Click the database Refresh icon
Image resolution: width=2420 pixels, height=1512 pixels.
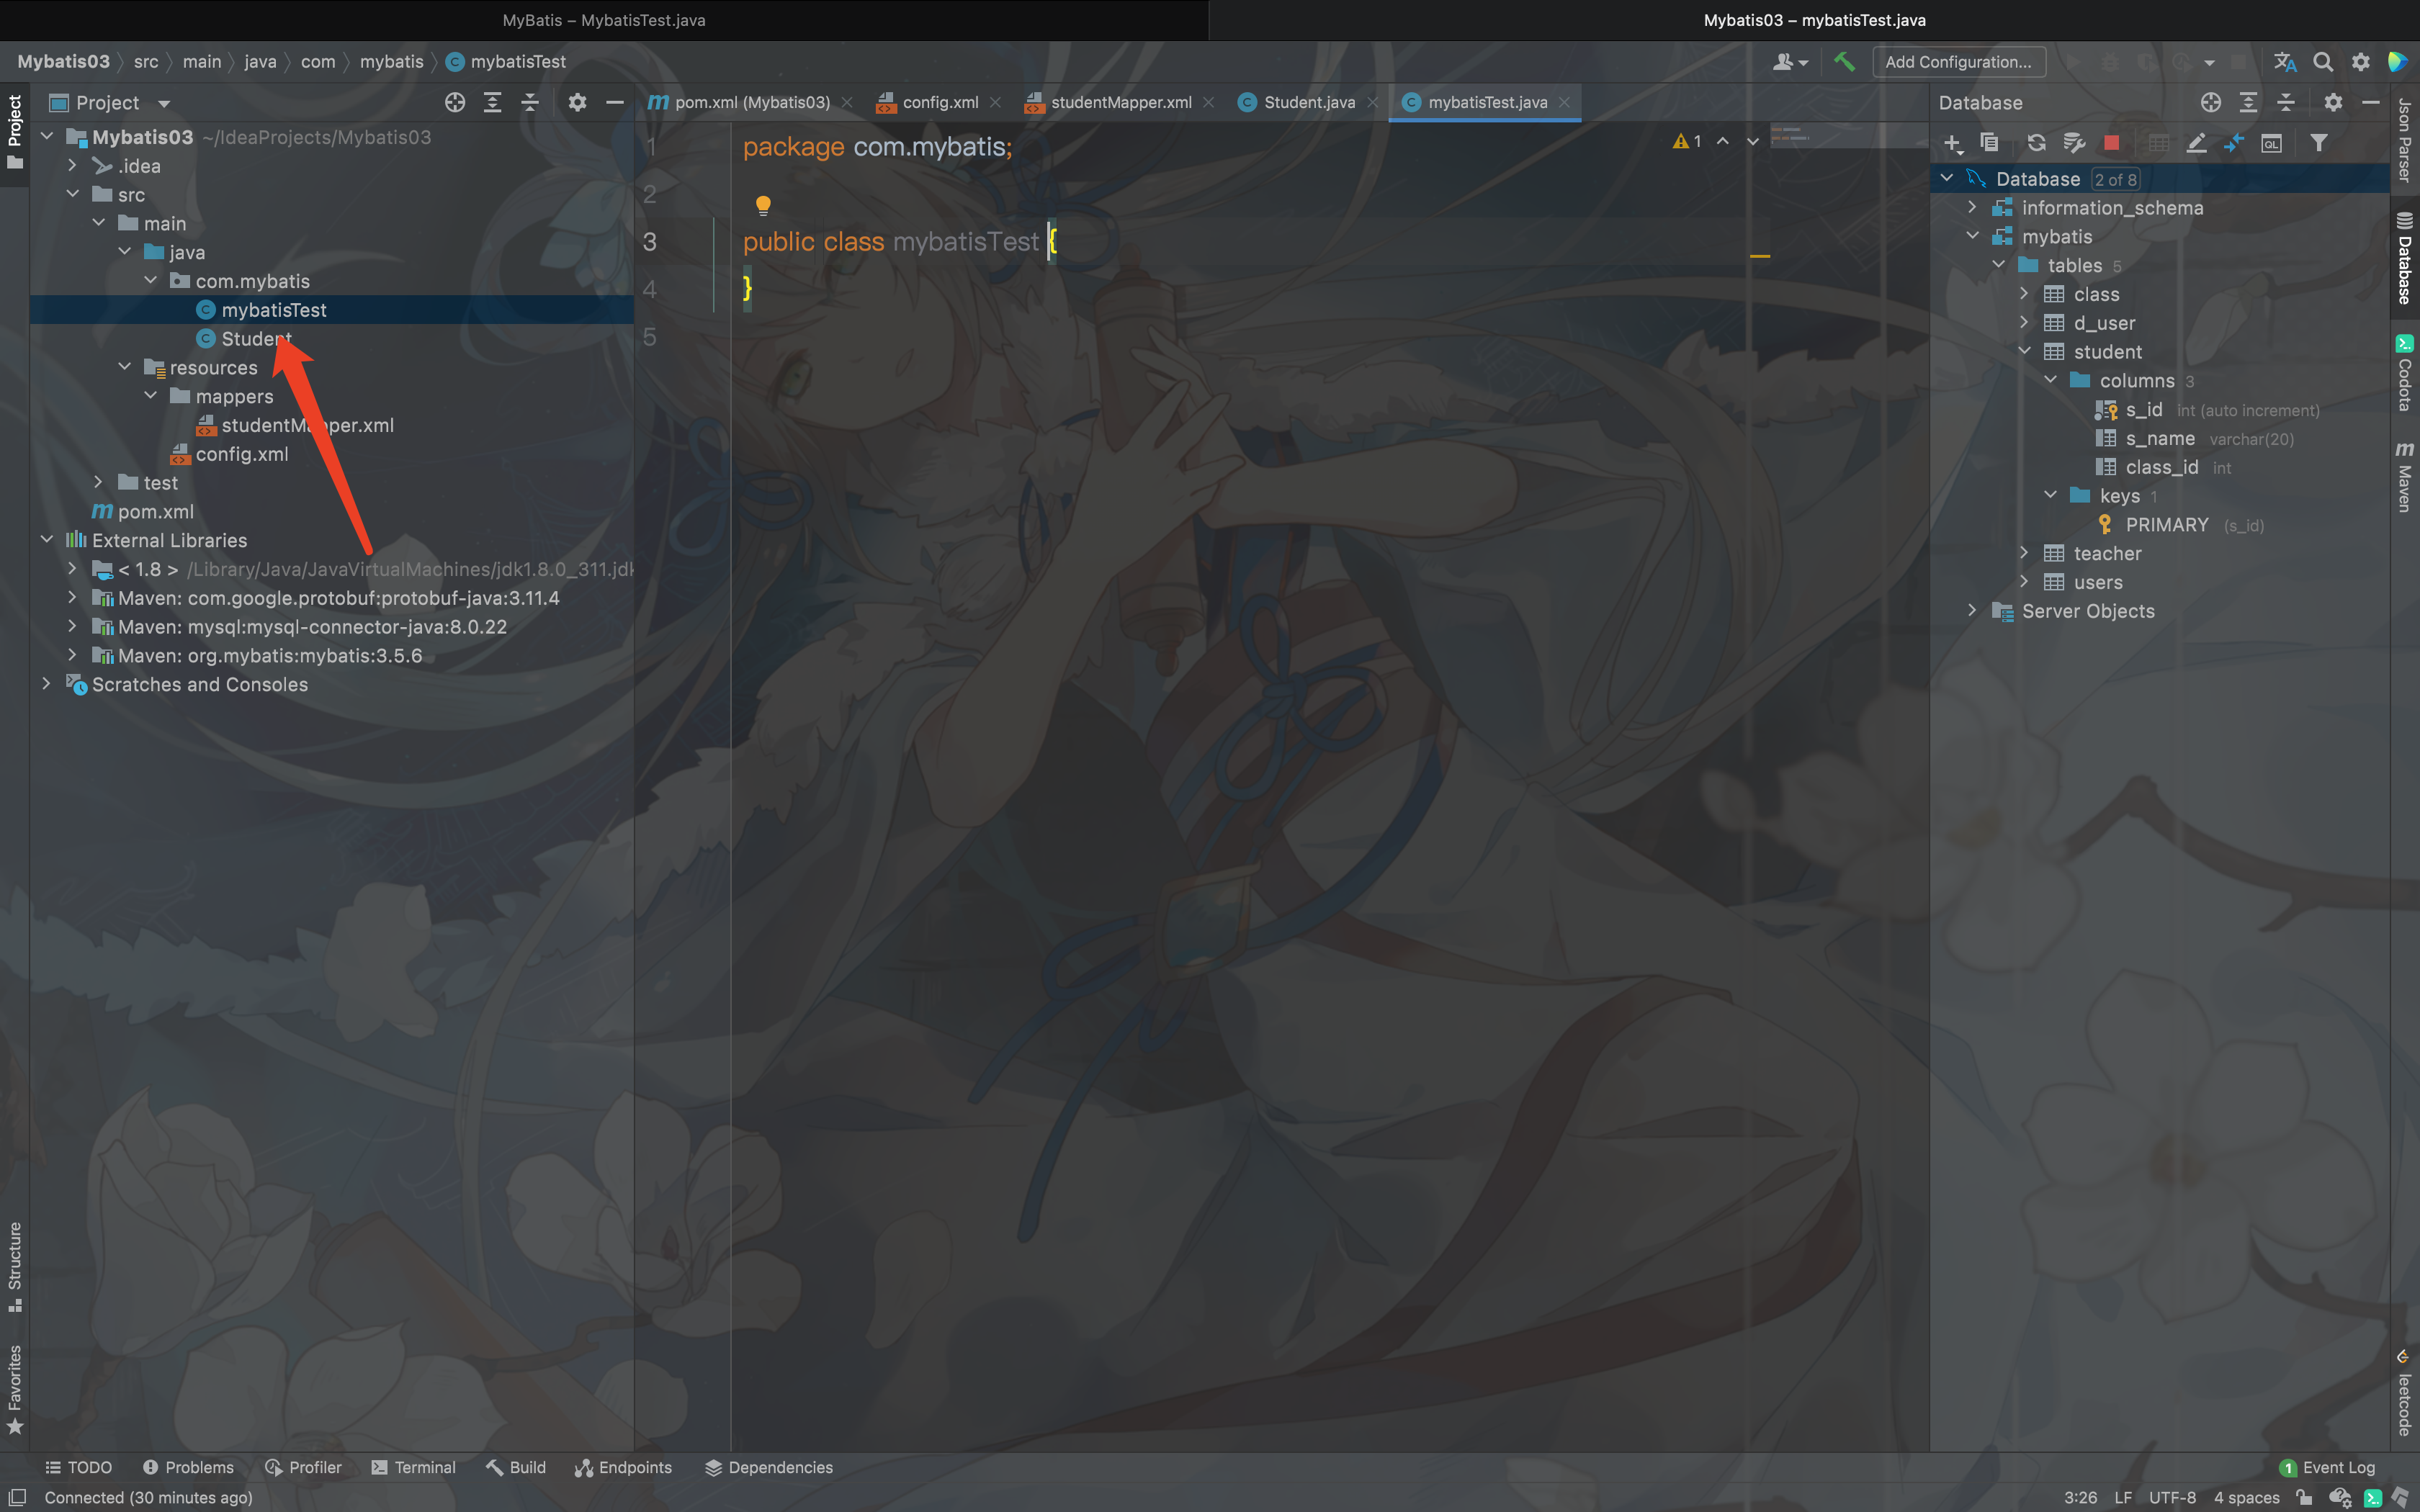(2036, 143)
